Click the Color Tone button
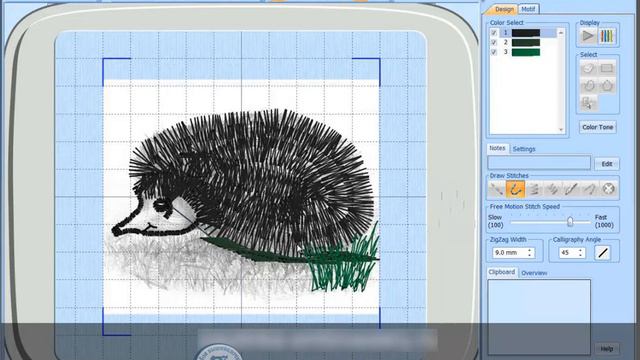The height and width of the screenshot is (360, 640). [x=598, y=127]
